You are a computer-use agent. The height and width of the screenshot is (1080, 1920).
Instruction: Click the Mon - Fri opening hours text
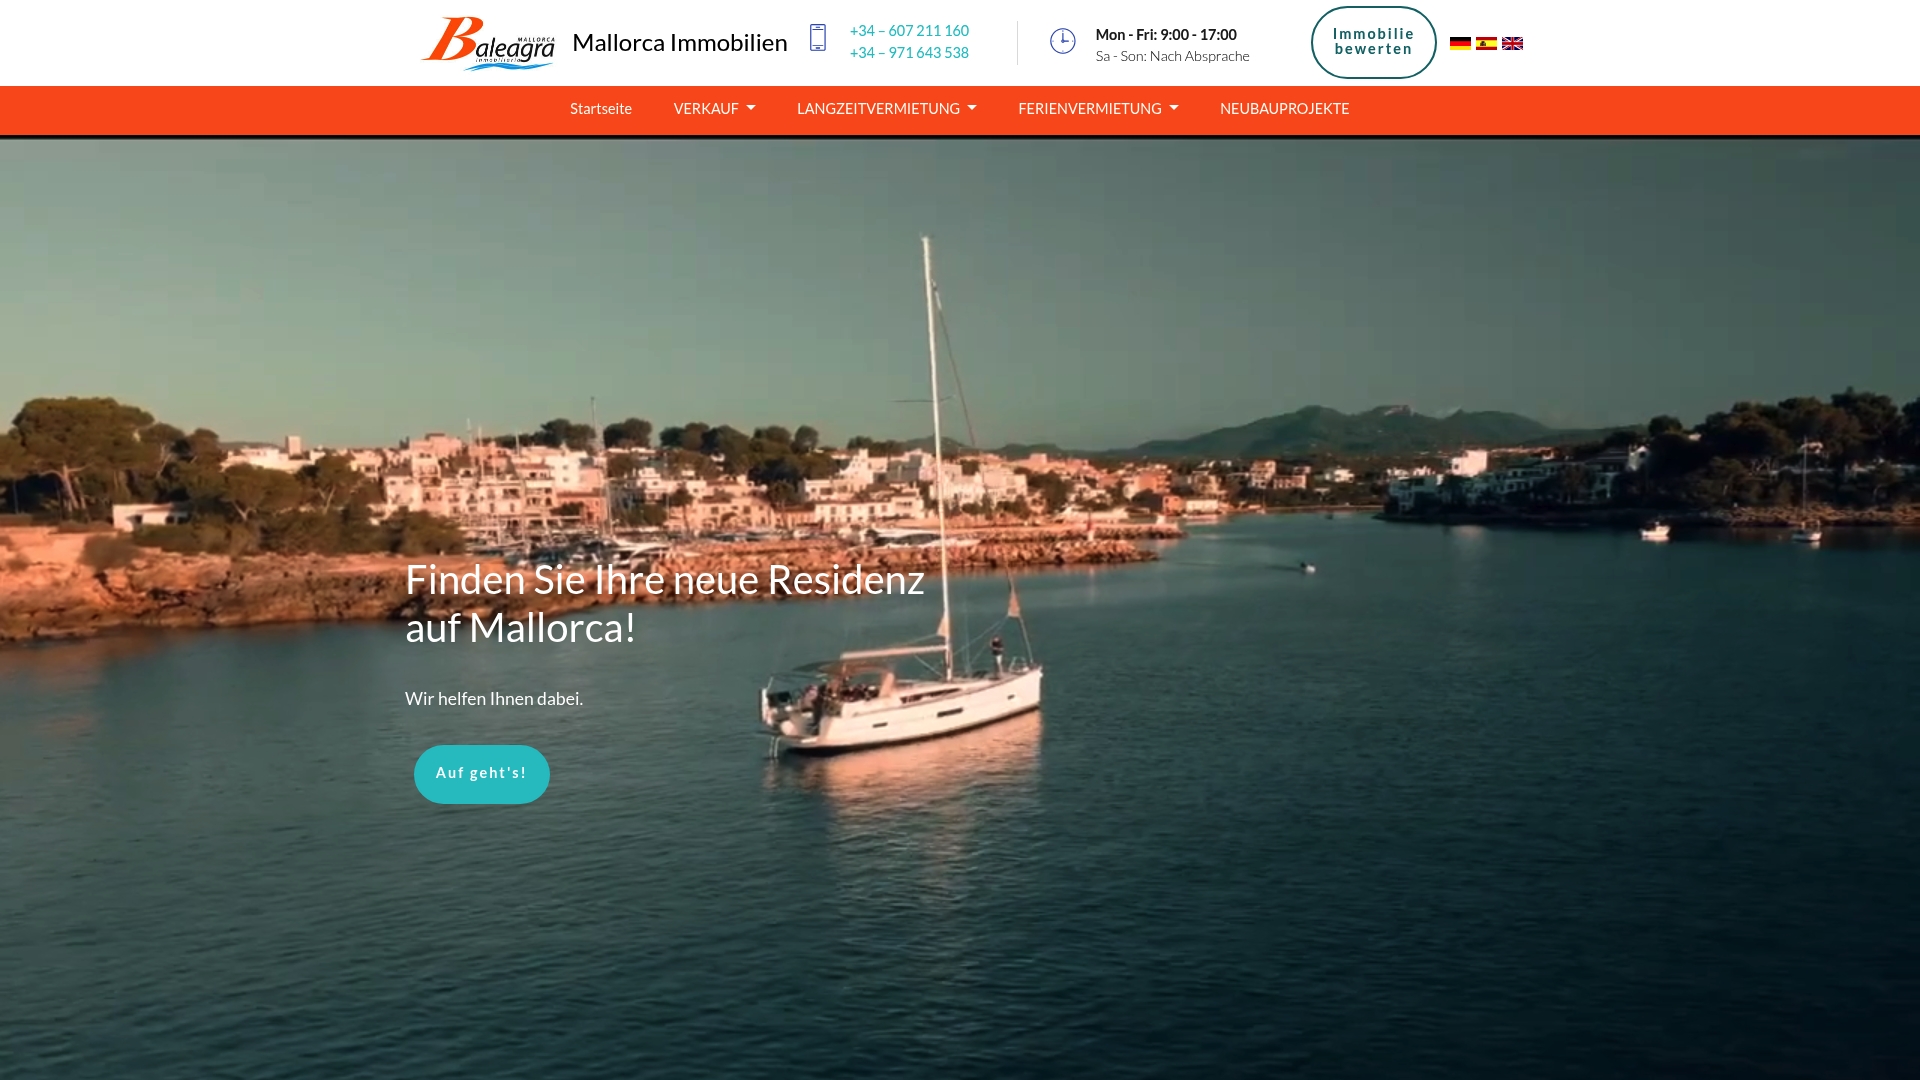[x=1166, y=34]
